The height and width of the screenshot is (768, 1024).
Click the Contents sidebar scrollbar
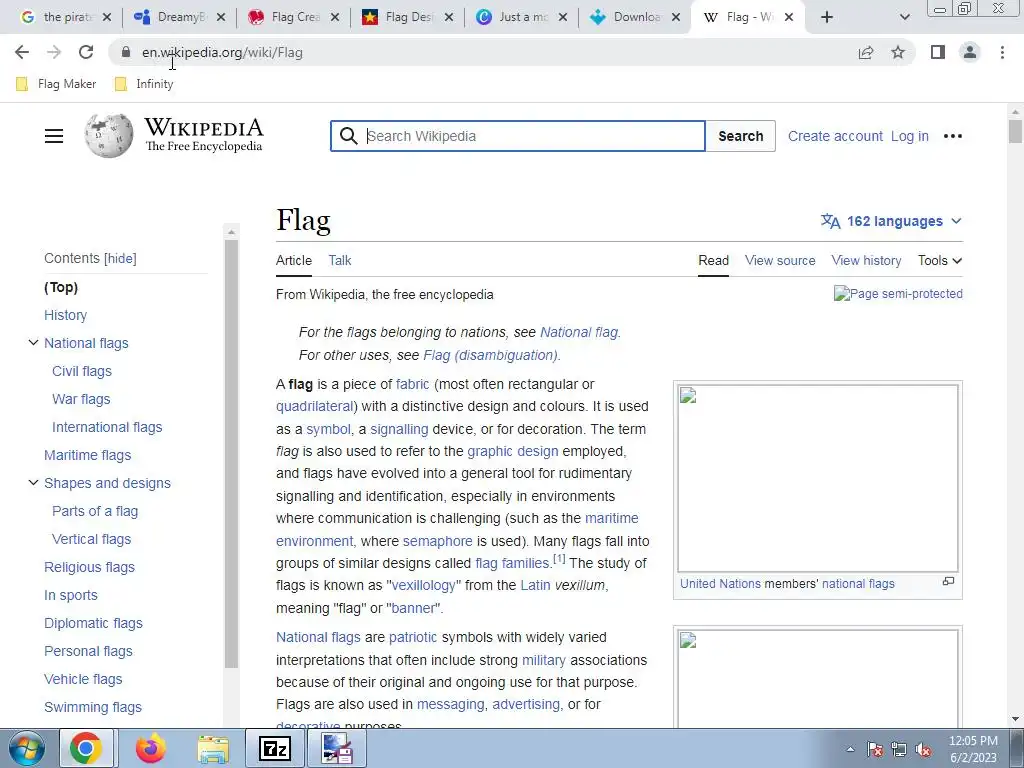pos(231,453)
